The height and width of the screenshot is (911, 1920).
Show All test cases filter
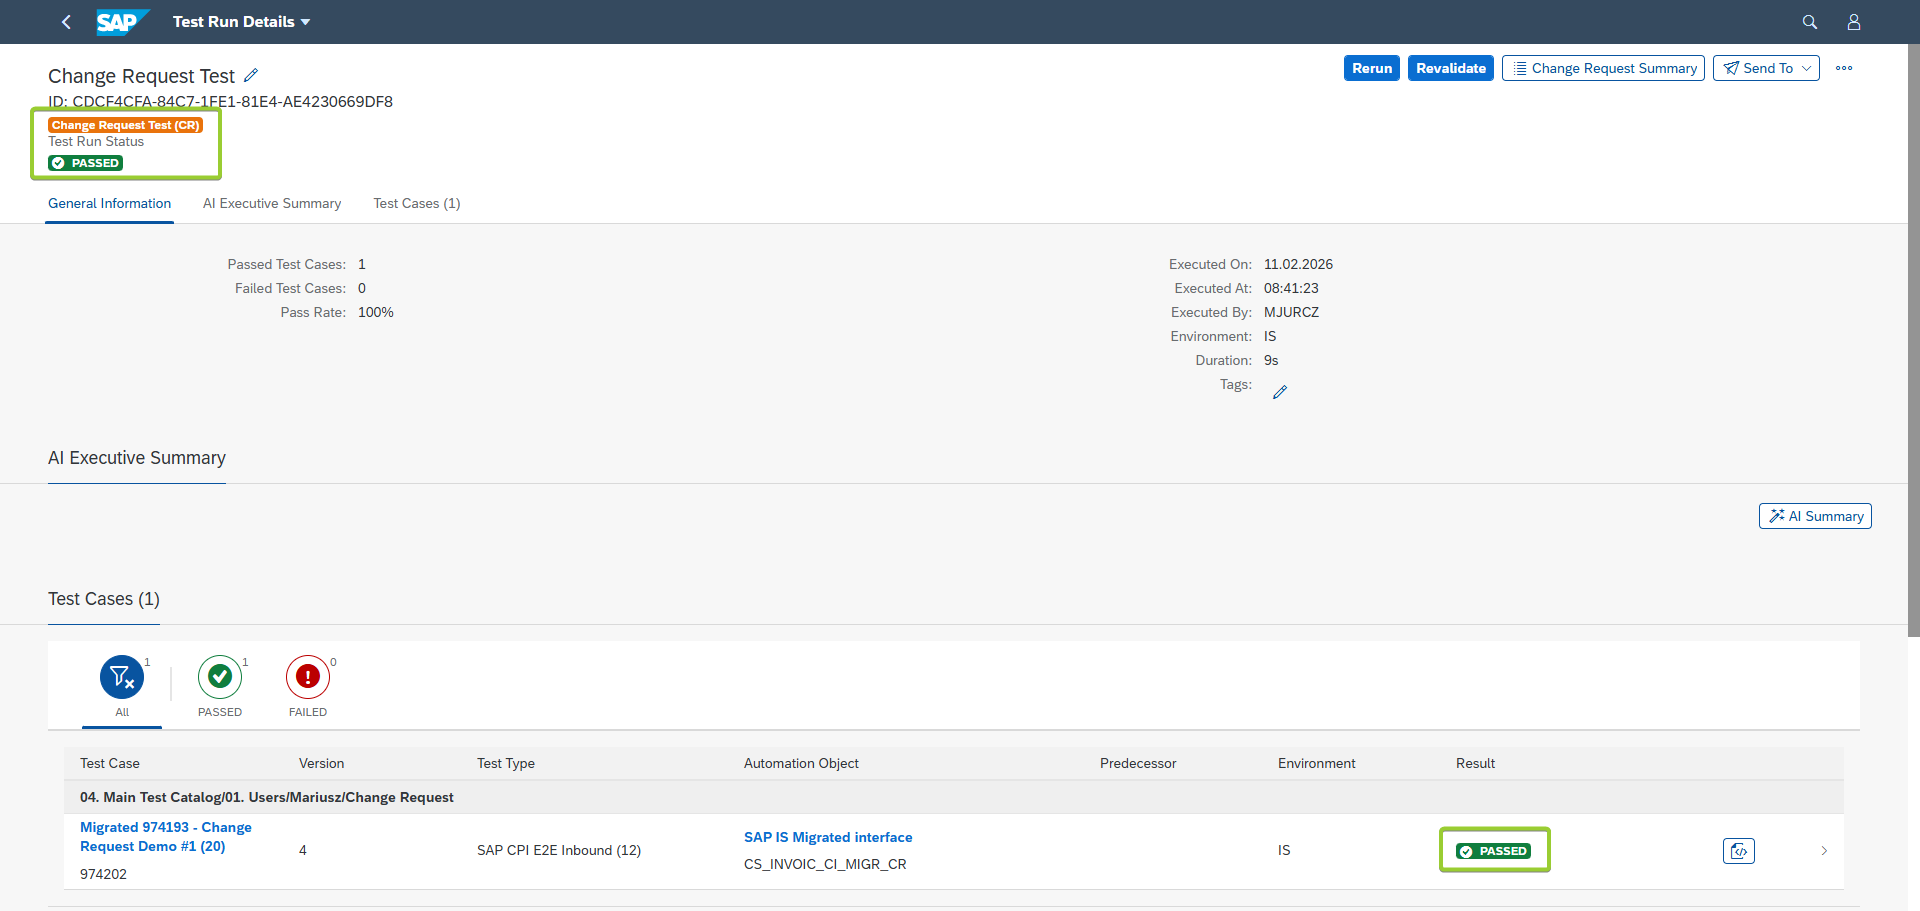point(122,687)
